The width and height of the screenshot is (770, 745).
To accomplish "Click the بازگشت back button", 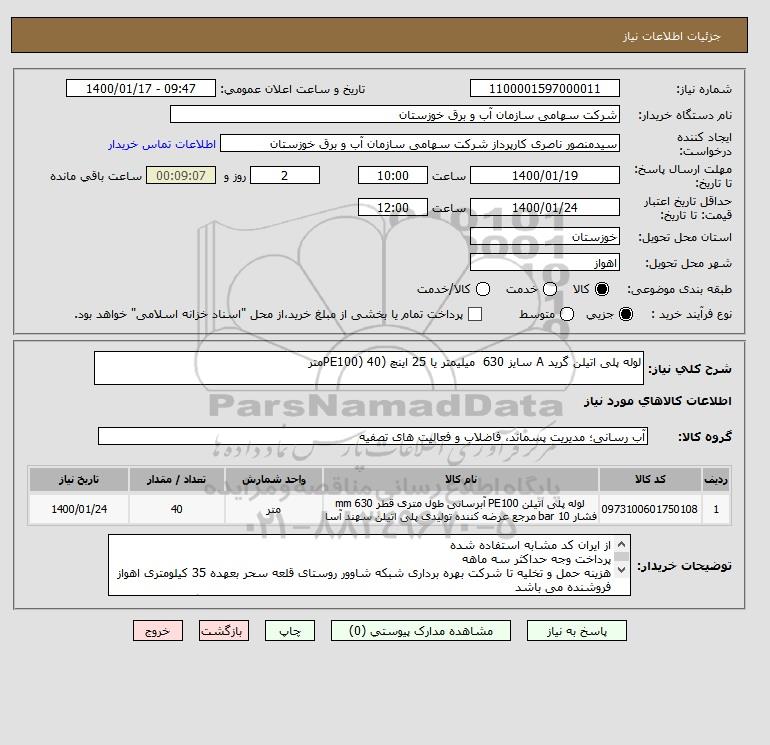I will tap(224, 631).
